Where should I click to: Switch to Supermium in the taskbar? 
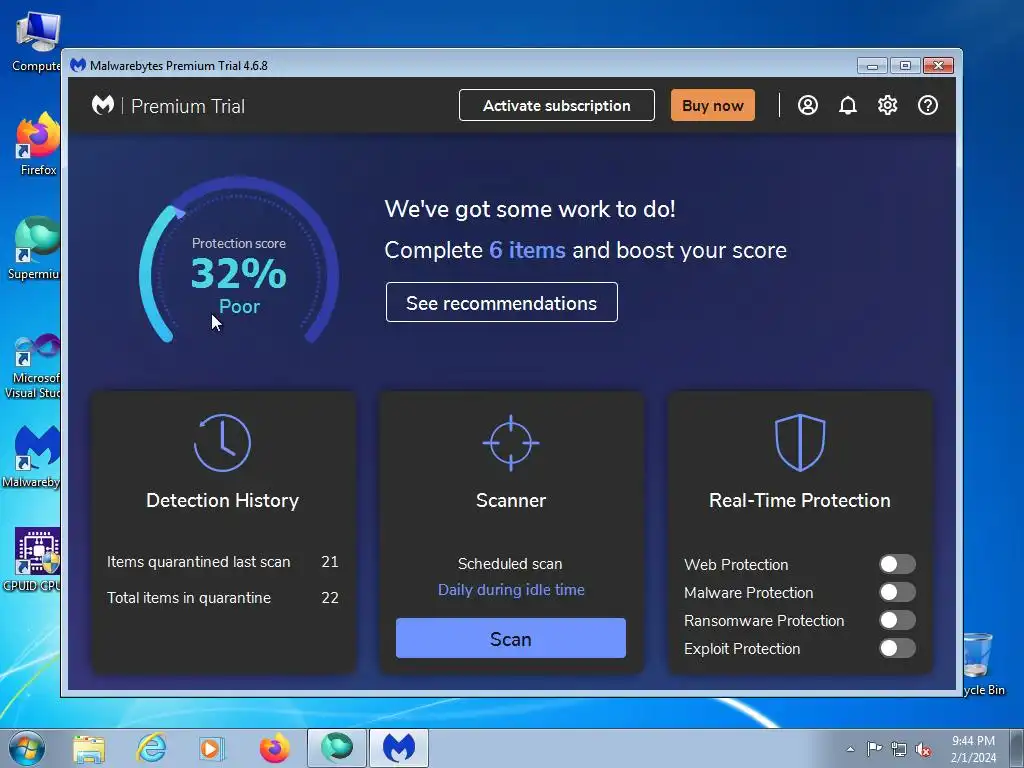tap(337, 748)
